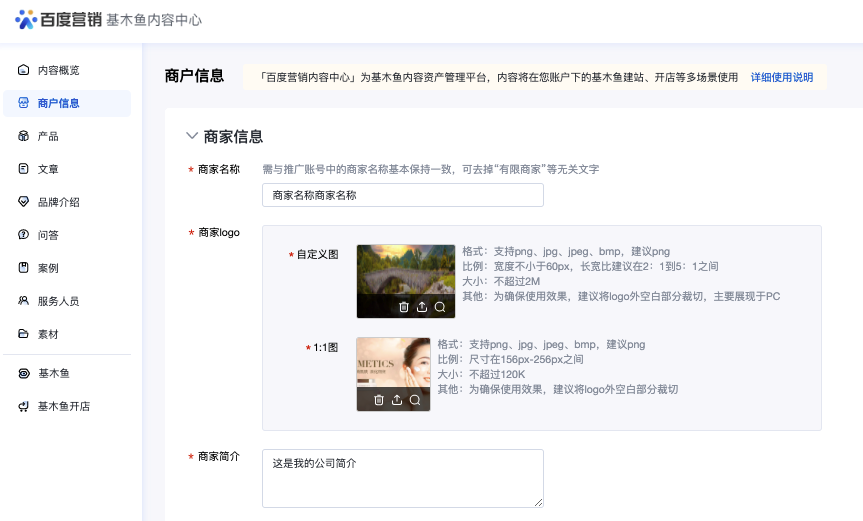Viewport: 863px width, 521px height.
Task: Click the 案例 bookmark icon
Action: [x=23, y=268]
